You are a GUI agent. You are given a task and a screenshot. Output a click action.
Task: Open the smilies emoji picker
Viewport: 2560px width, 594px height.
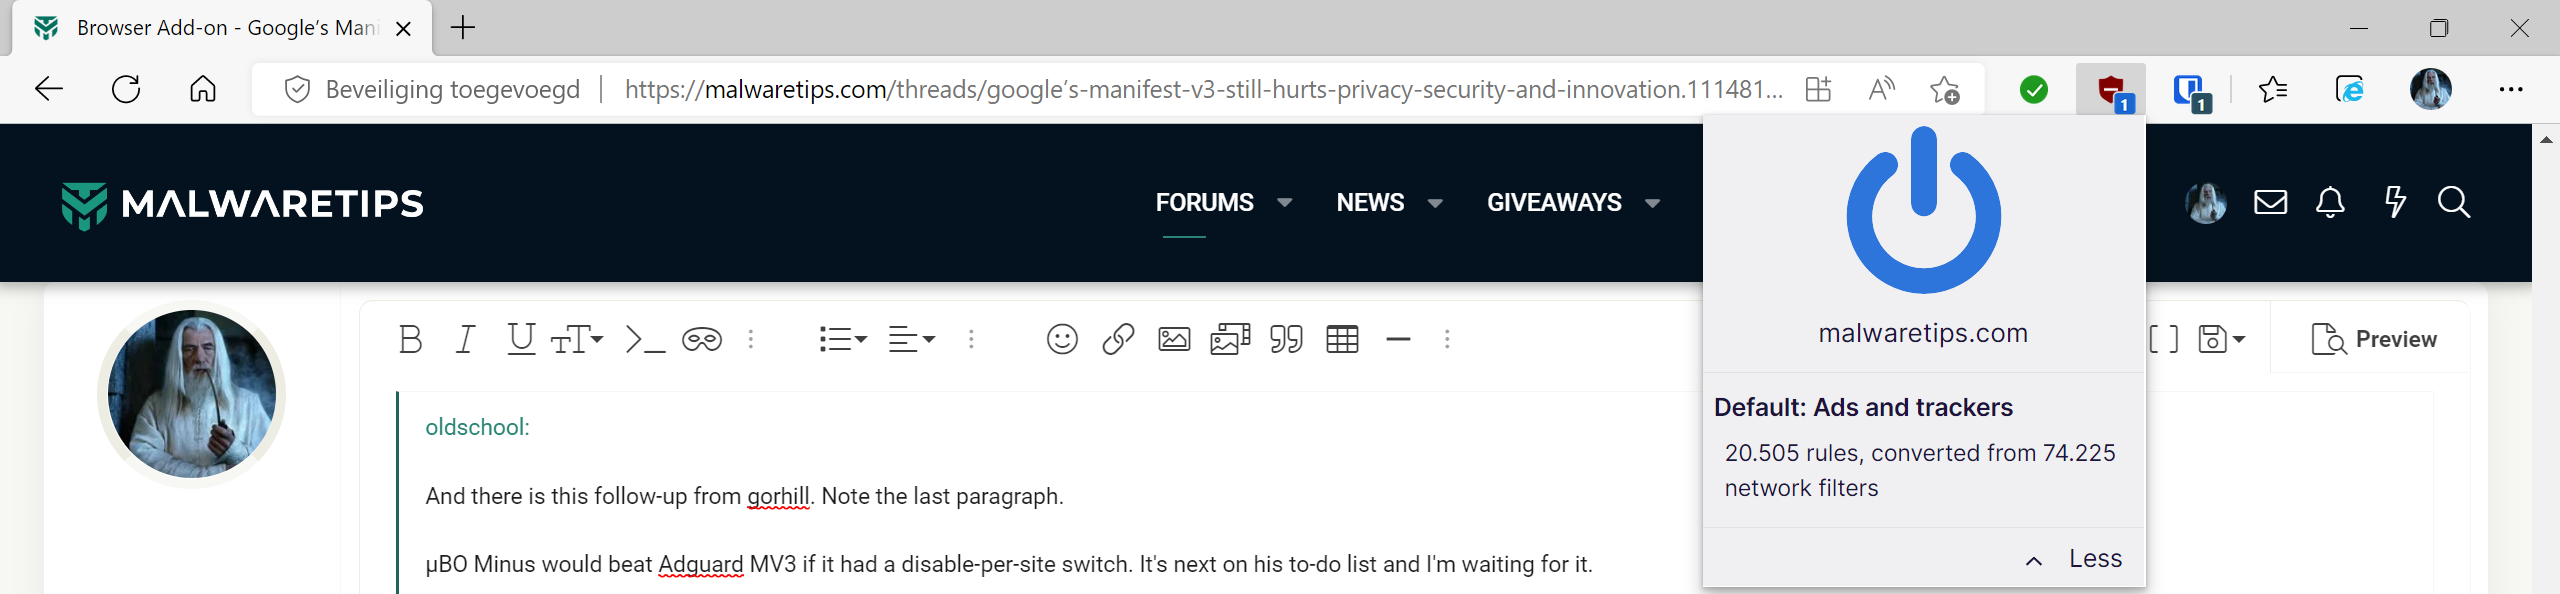[x=1062, y=340]
